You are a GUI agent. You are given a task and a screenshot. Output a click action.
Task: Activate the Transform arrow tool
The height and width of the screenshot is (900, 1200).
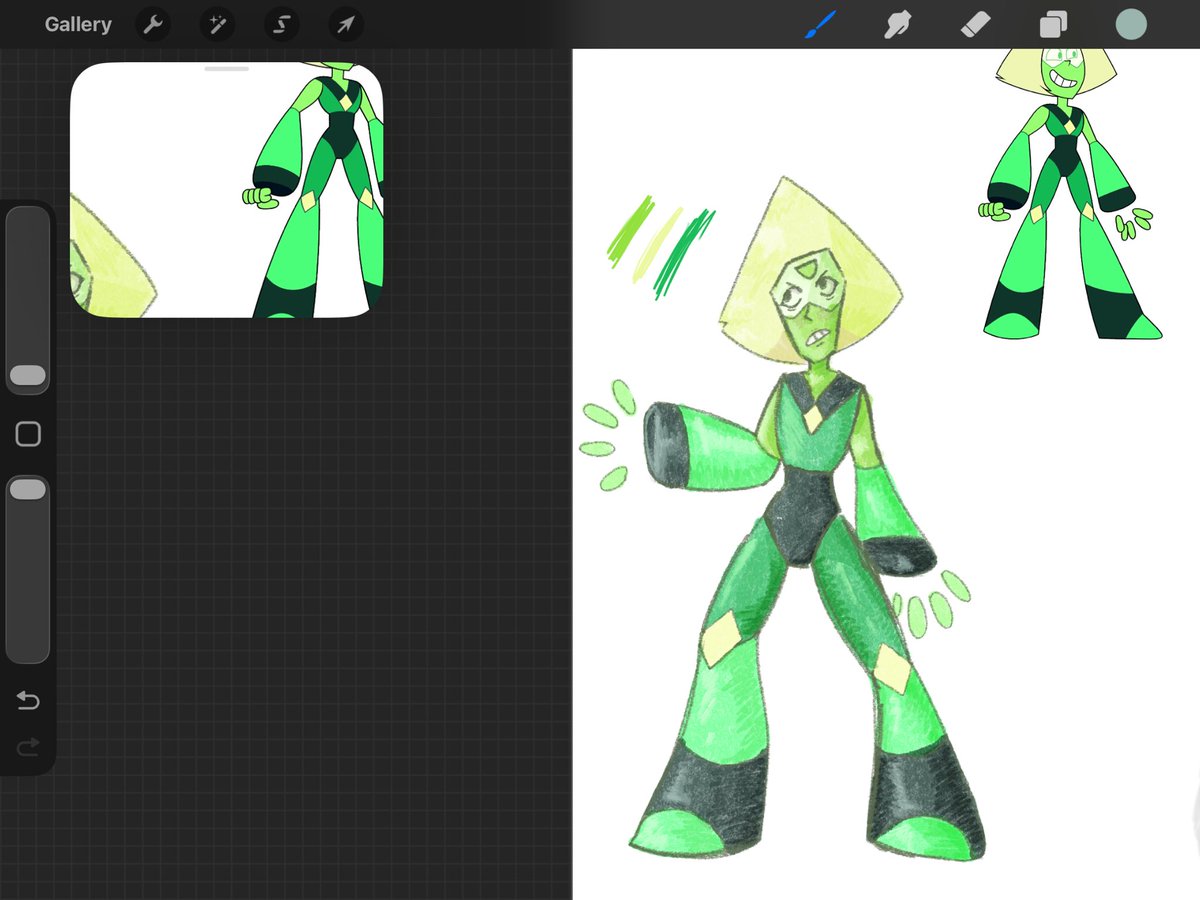(345, 24)
